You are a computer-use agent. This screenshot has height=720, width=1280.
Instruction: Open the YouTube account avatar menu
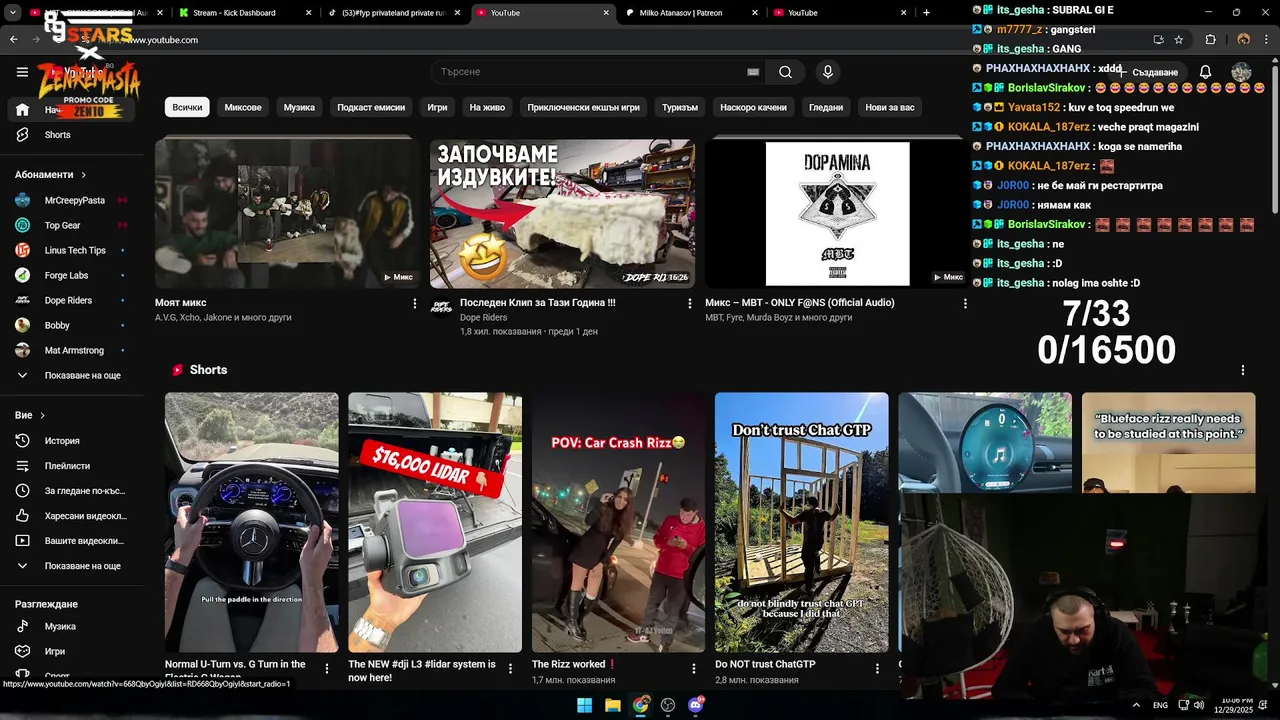point(1241,72)
